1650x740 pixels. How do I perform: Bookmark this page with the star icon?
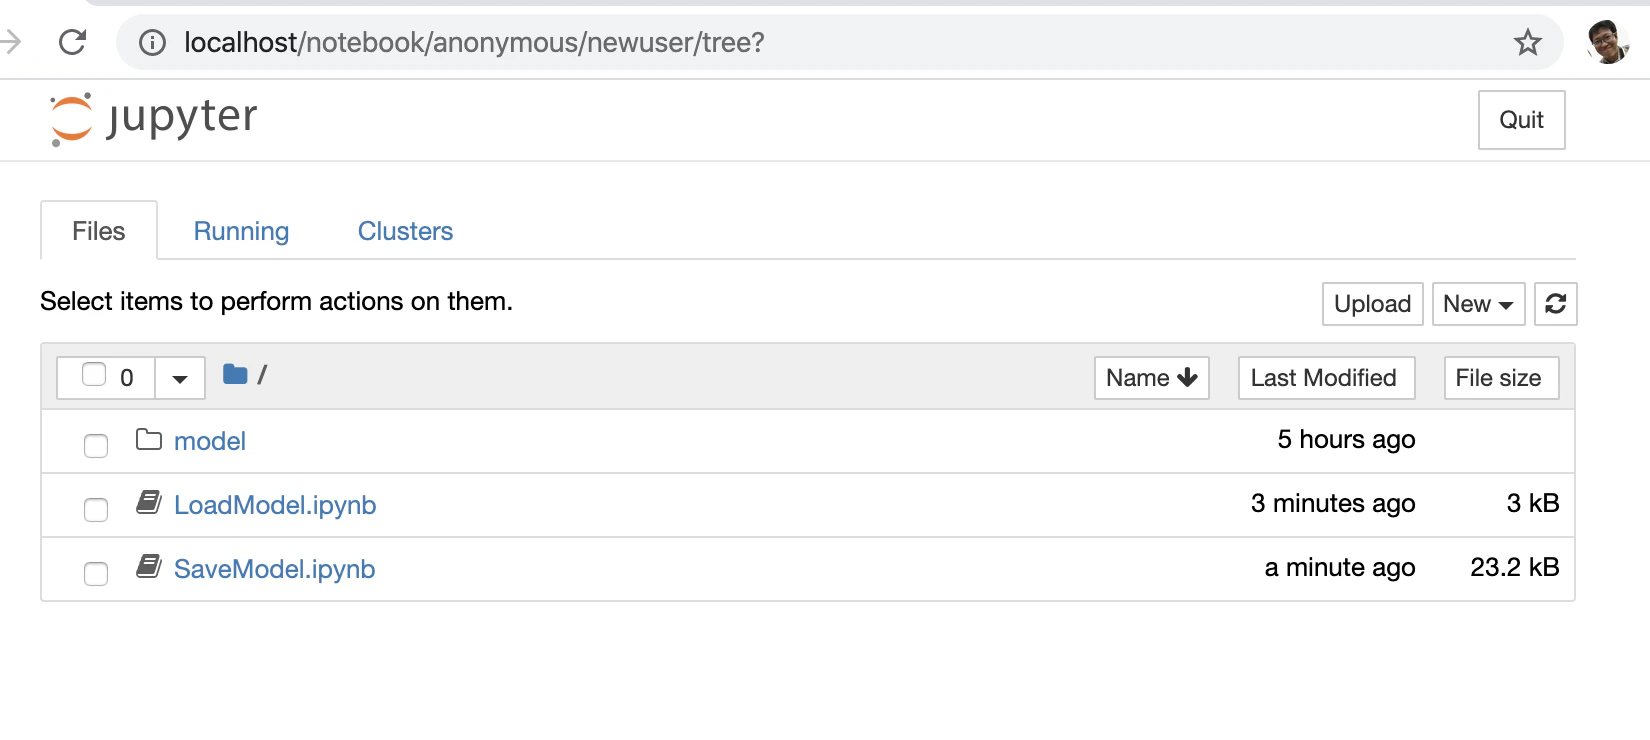(1527, 42)
